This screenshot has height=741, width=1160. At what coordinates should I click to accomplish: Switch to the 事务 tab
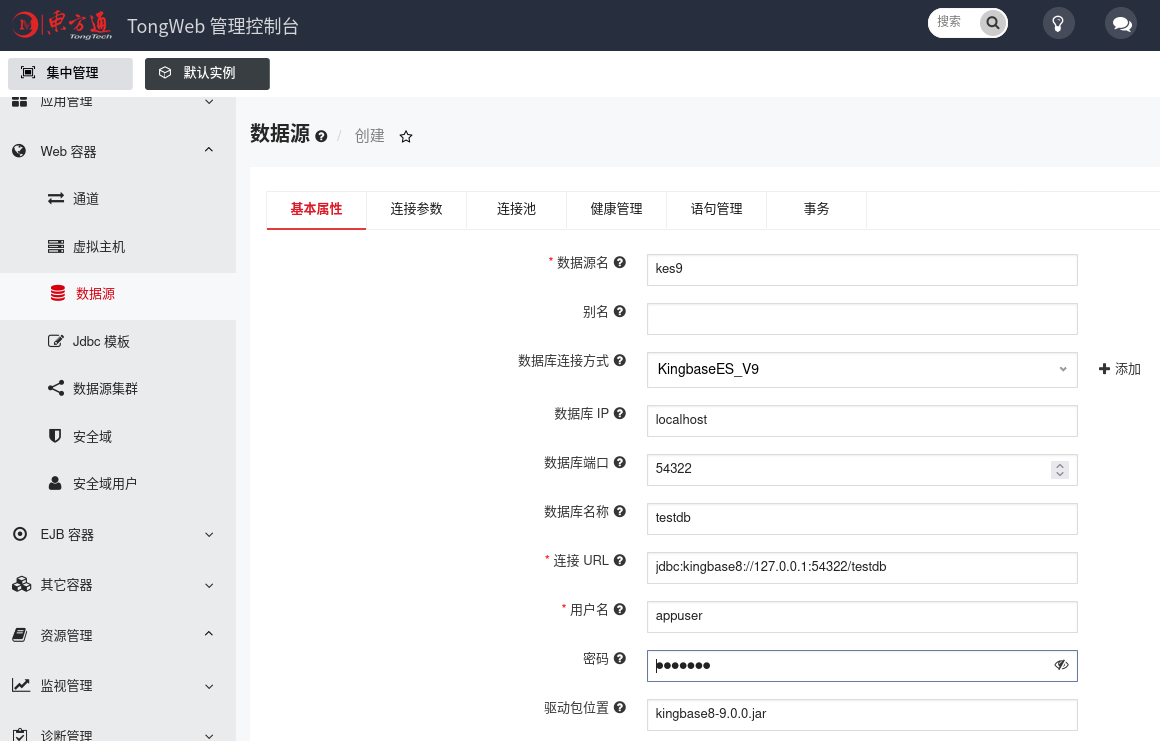coord(816,209)
